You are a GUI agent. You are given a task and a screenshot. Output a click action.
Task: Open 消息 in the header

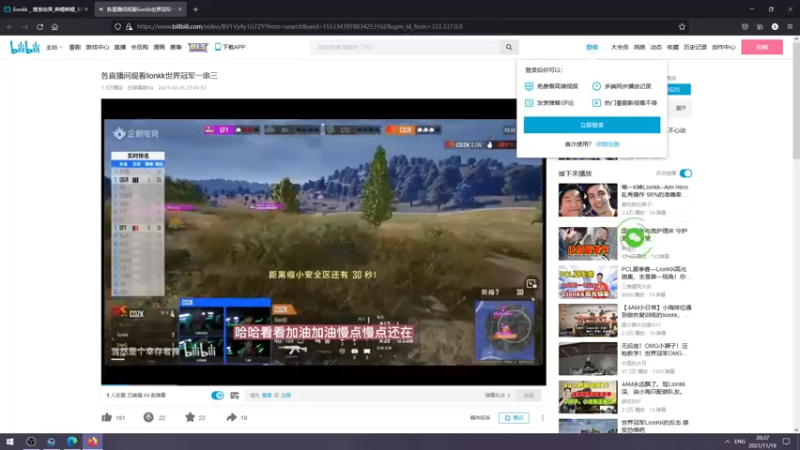639,47
